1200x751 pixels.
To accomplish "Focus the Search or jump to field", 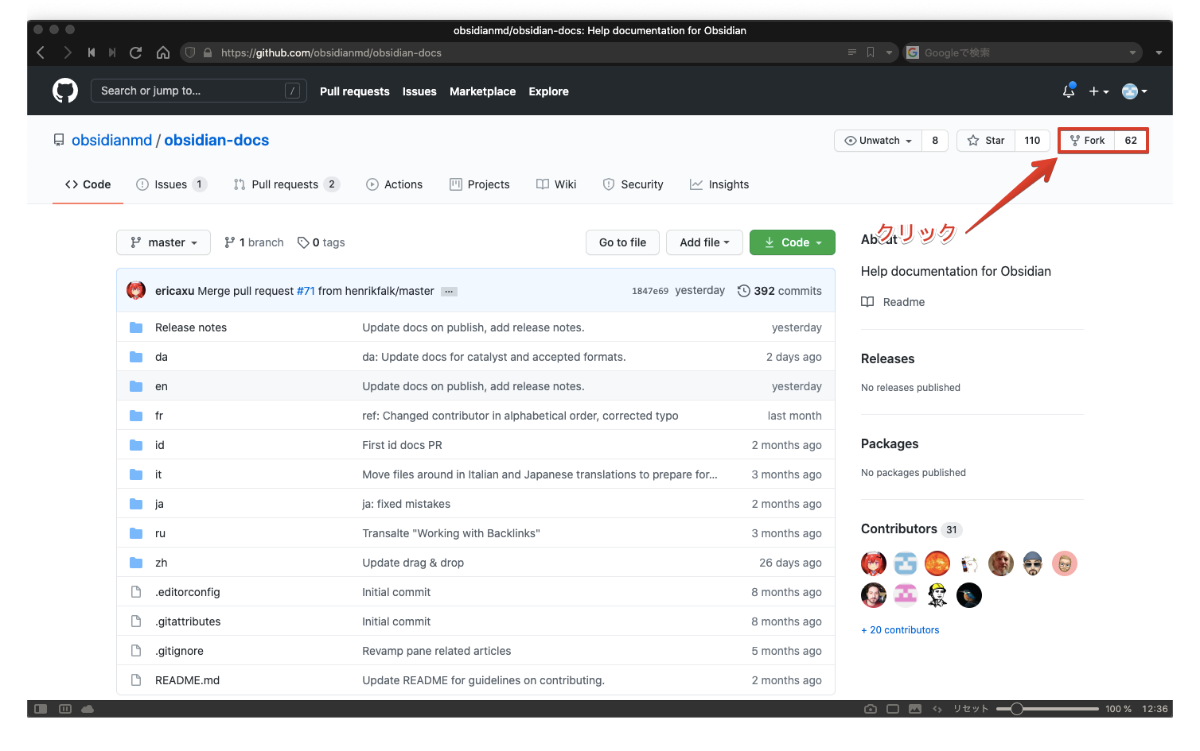I will 198,91.
